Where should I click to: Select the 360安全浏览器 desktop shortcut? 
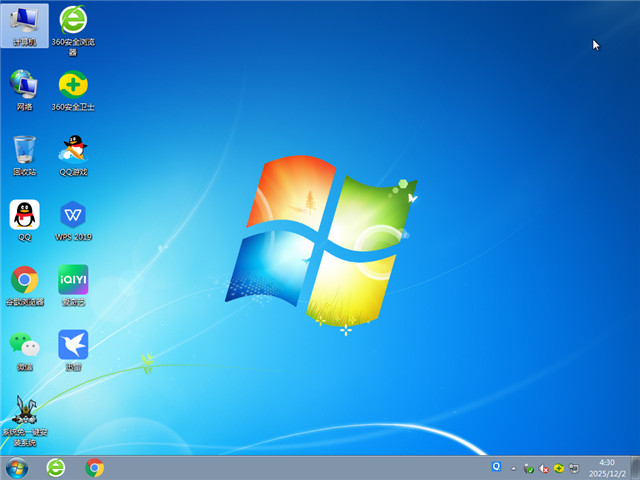click(x=73, y=22)
